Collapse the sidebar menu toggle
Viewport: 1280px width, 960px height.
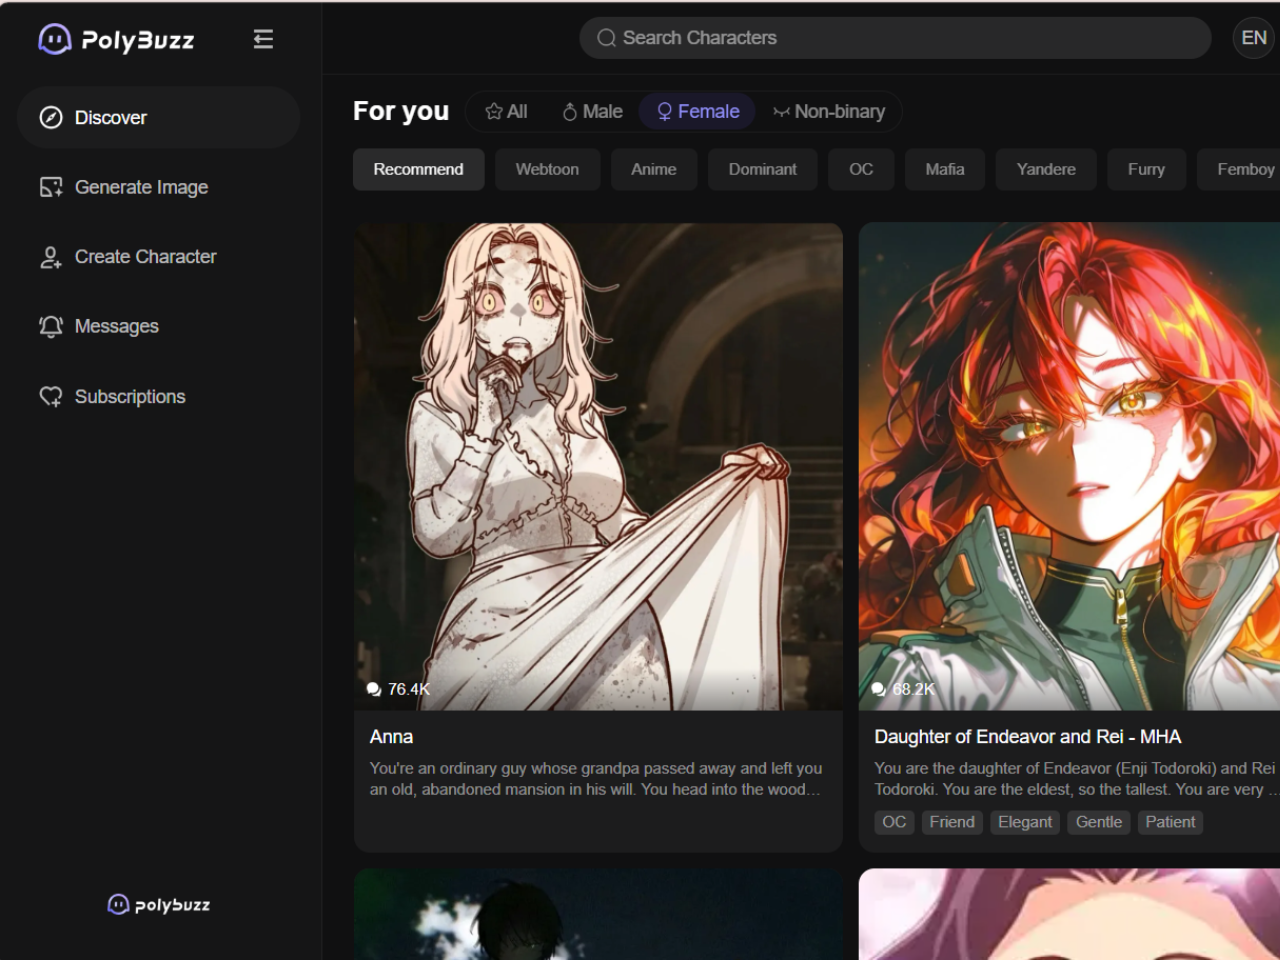263,39
